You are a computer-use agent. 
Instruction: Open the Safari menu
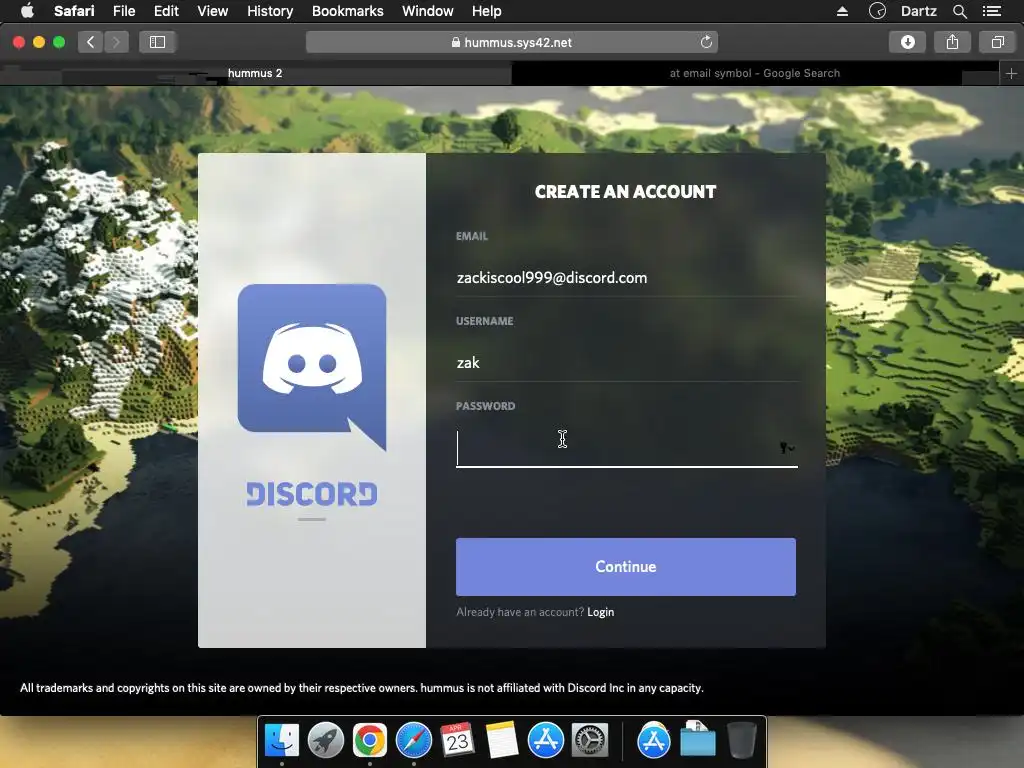74,11
